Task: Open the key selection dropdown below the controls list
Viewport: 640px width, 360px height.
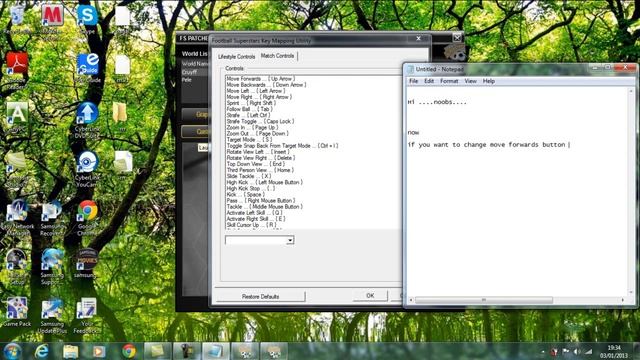Action: [x=290, y=240]
